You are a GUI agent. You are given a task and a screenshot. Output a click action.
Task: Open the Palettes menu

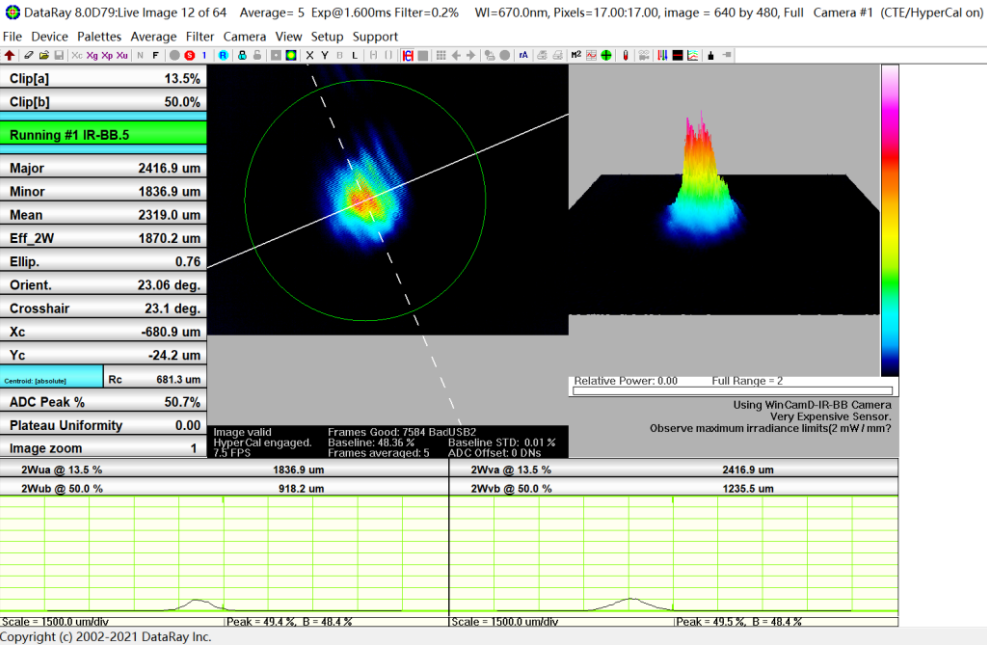(x=99, y=36)
